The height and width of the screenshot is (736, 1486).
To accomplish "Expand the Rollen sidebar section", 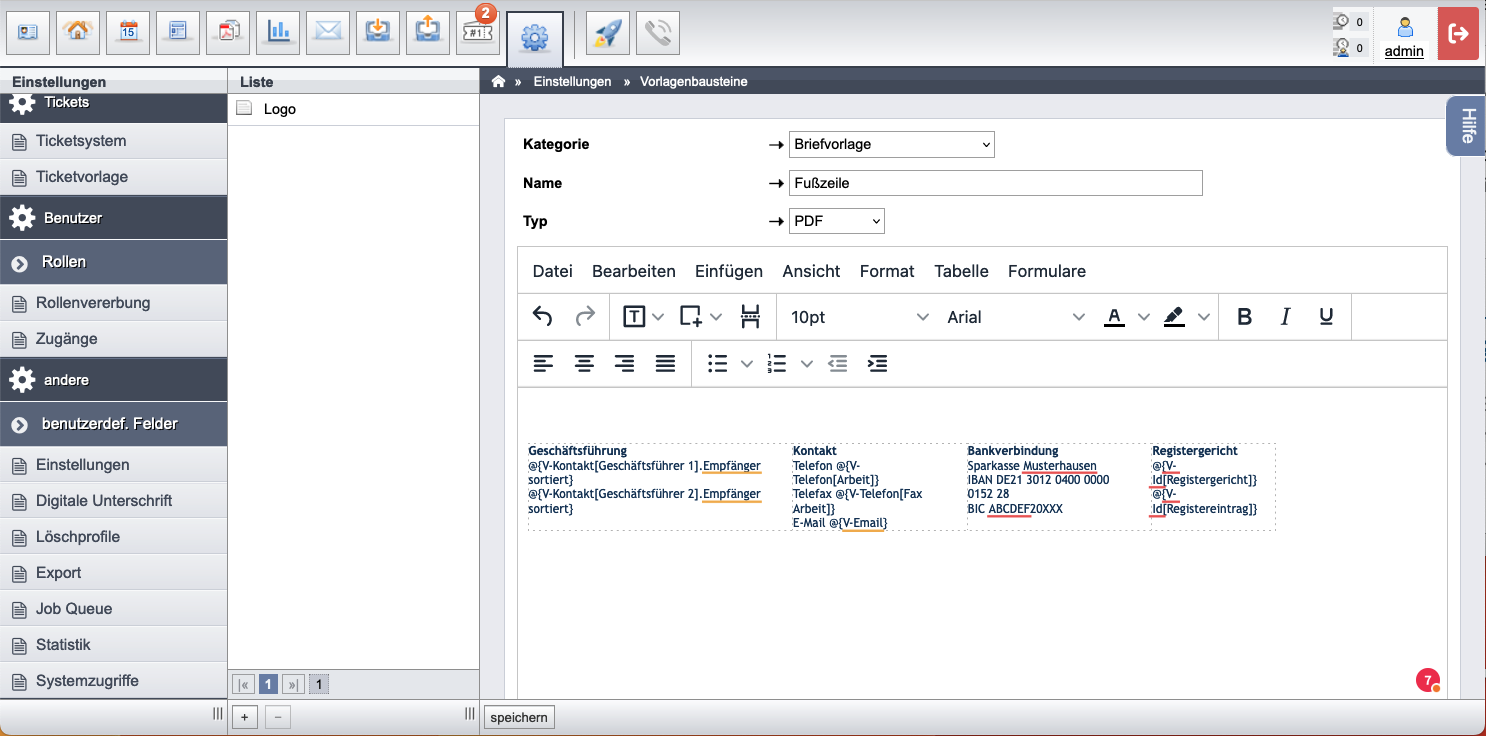I will click(113, 262).
